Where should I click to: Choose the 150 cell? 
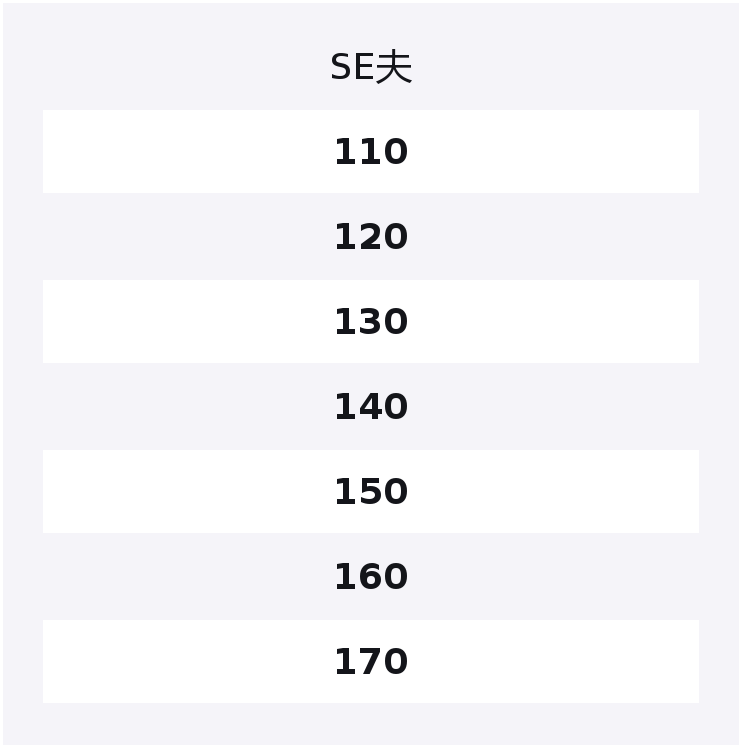371,492
